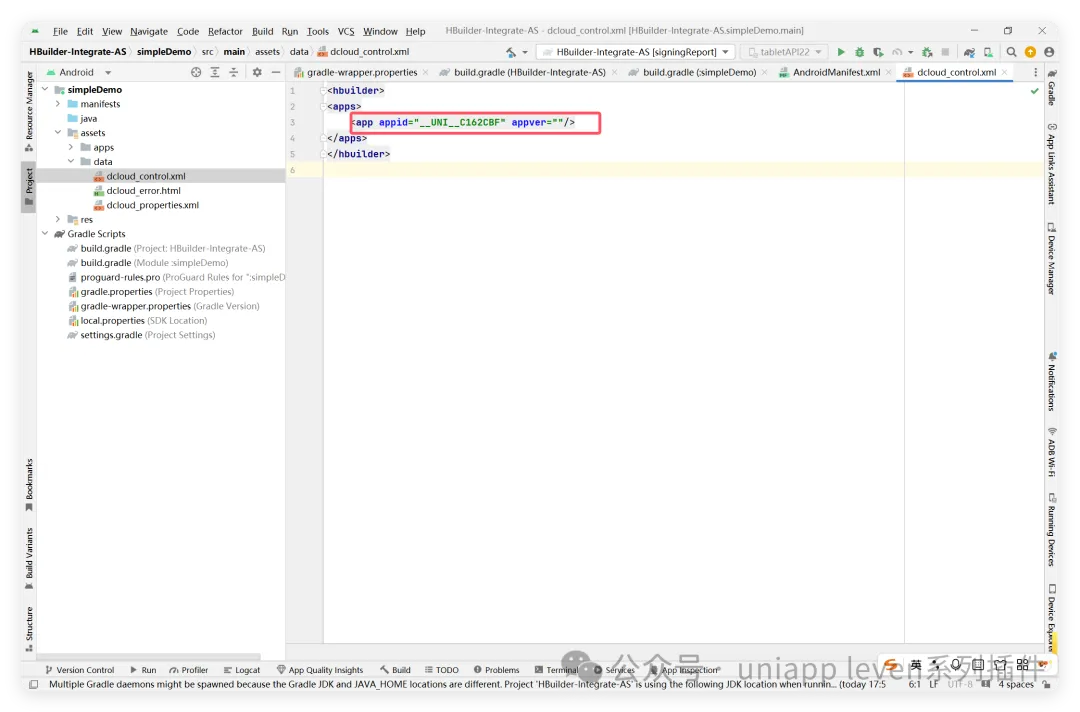
Task: Open the VCS menu
Action: [346, 32]
